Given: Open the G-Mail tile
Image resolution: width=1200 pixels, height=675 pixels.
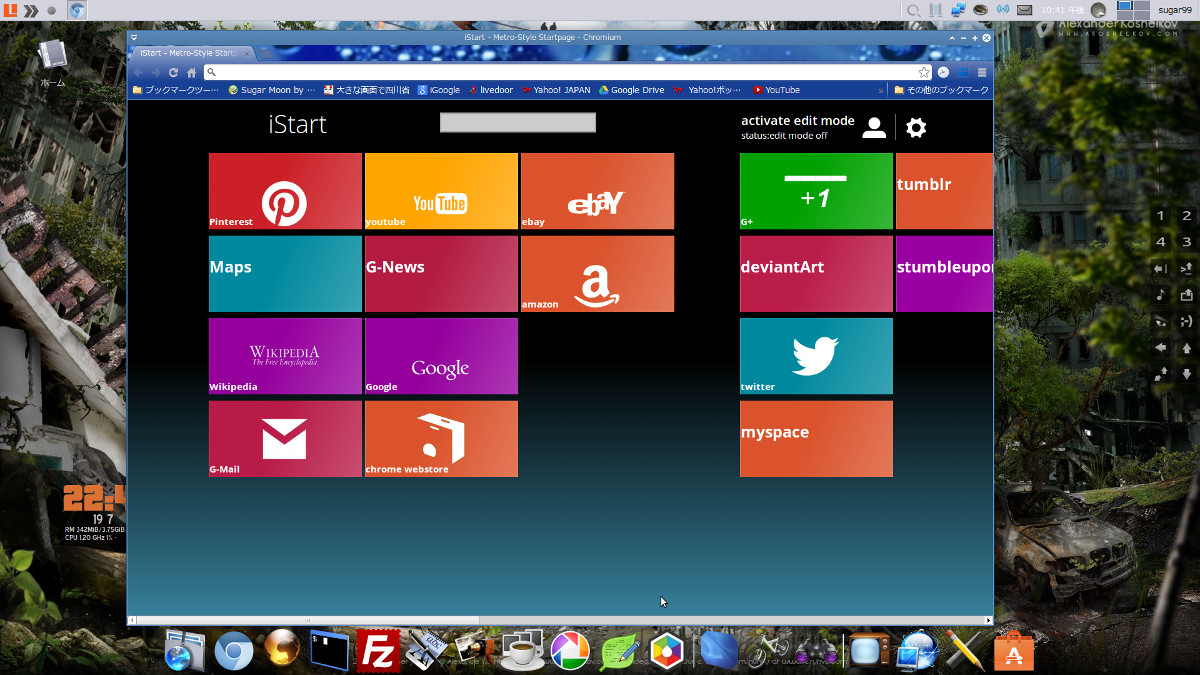Looking at the screenshot, I should pos(285,439).
